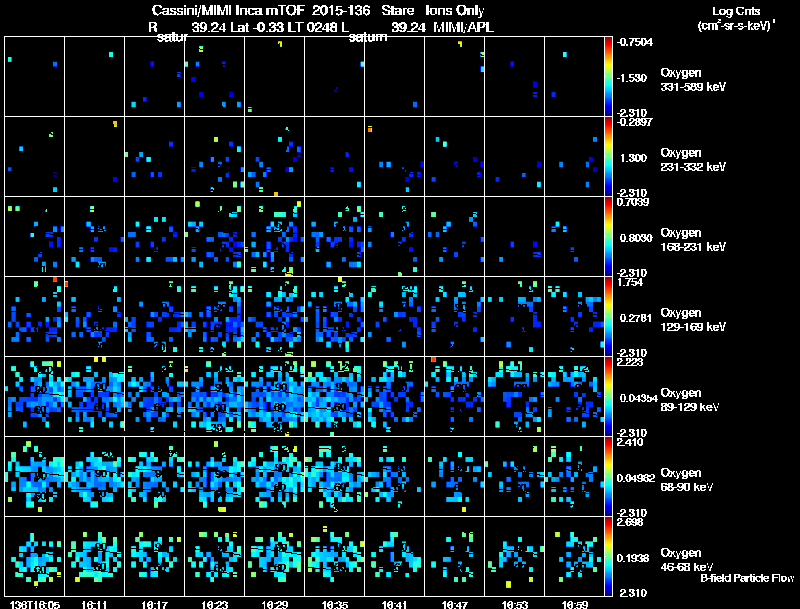Click the 16:41 time axis label
Viewport: 800px width, 609px height.
point(394,604)
